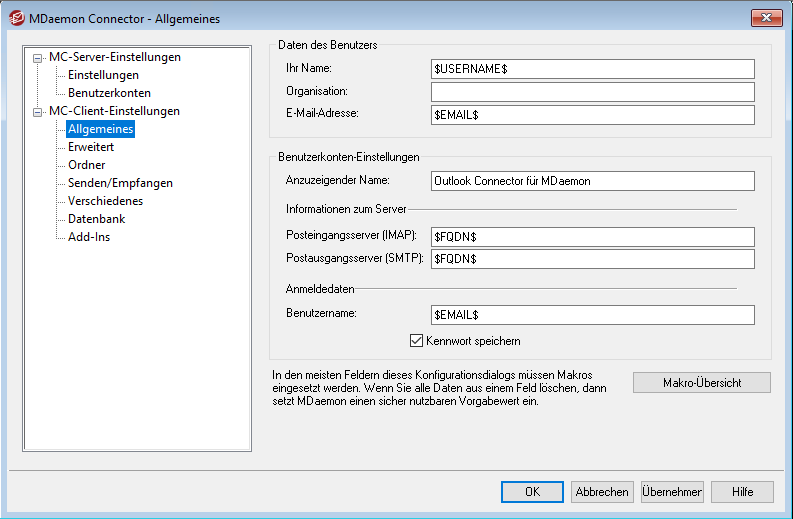Select the Erweitert settings page
The height and width of the screenshot is (519, 793).
point(91,147)
